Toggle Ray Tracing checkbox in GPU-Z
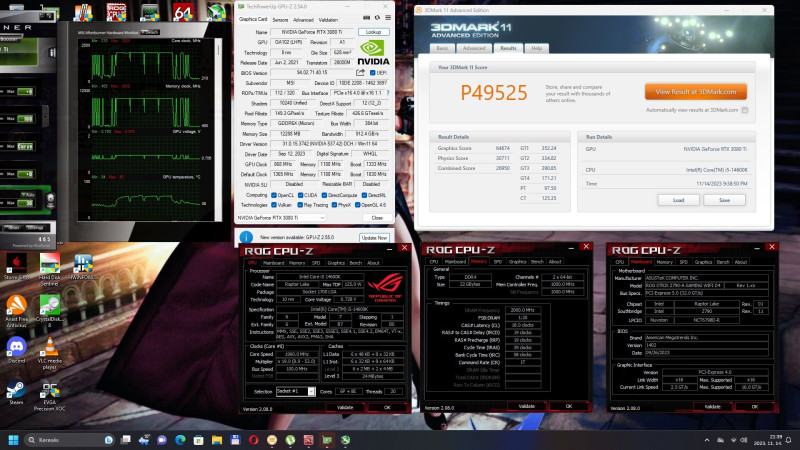This screenshot has width=800, height=450. click(x=300, y=205)
